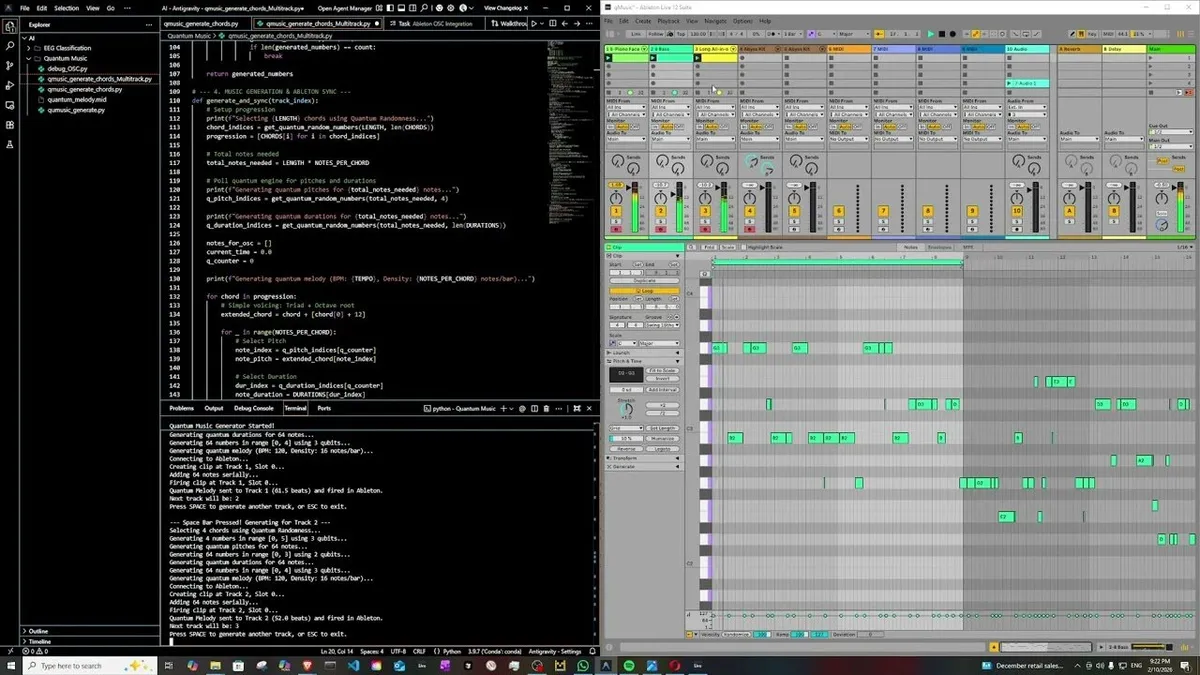Expand the Timeline section in Explorer
Screen dimensions: 1200x675
[x=40, y=641]
